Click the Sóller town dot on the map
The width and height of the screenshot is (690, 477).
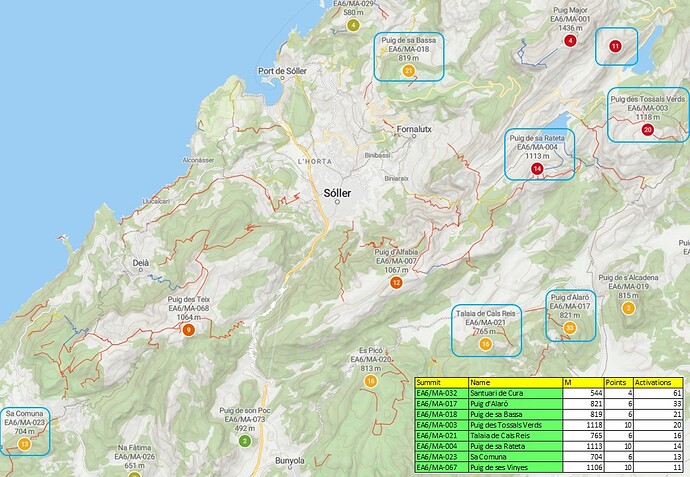coord(338,202)
